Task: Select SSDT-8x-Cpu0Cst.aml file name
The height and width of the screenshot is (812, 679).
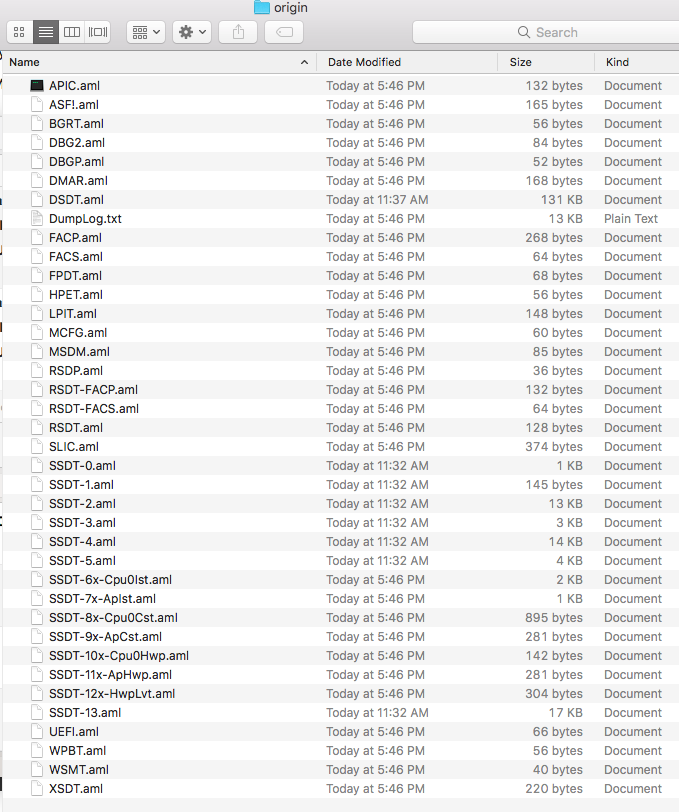Action: [113, 617]
